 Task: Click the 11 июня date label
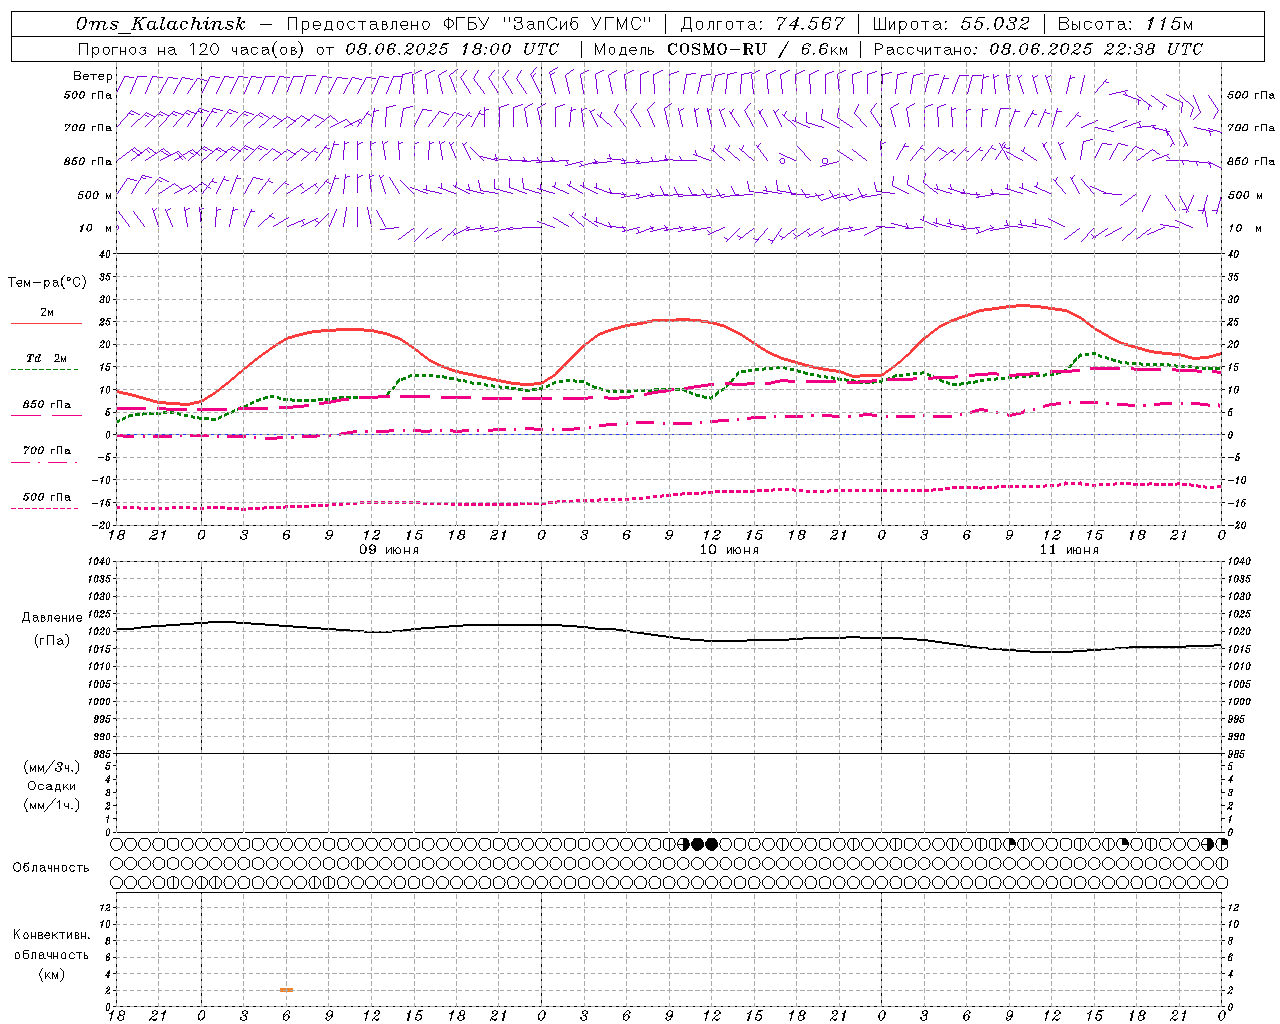(x=1069, y=550)
